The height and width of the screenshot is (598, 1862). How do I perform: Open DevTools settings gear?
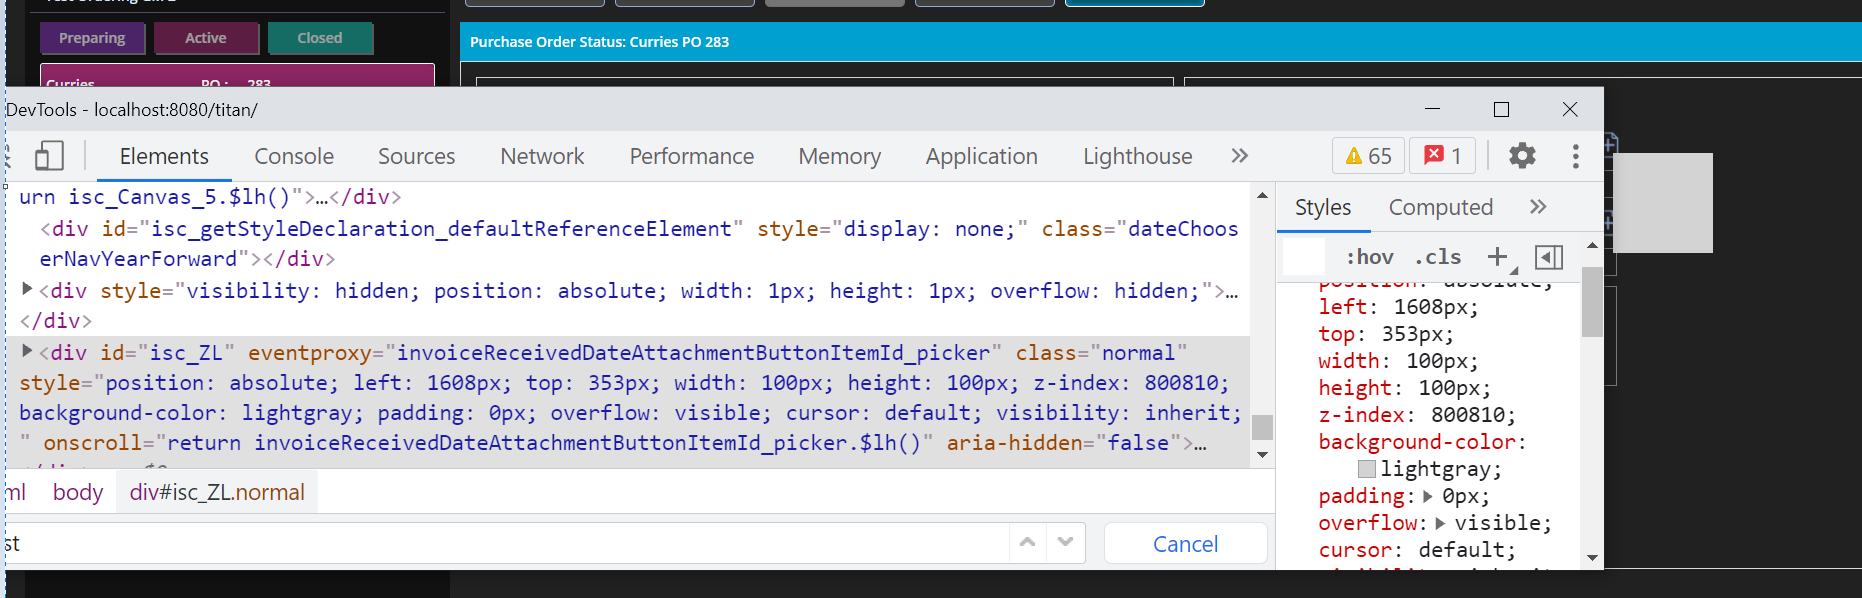pos(1521,156)
